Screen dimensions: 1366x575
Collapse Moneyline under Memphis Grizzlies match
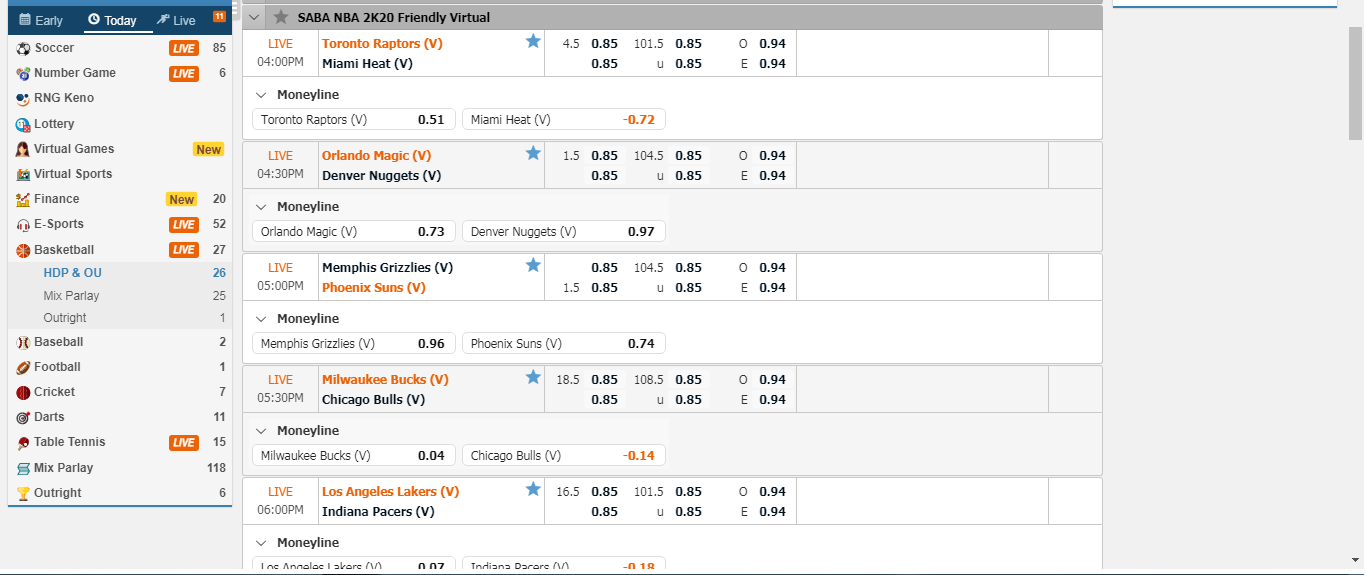[x=261, y=319]
